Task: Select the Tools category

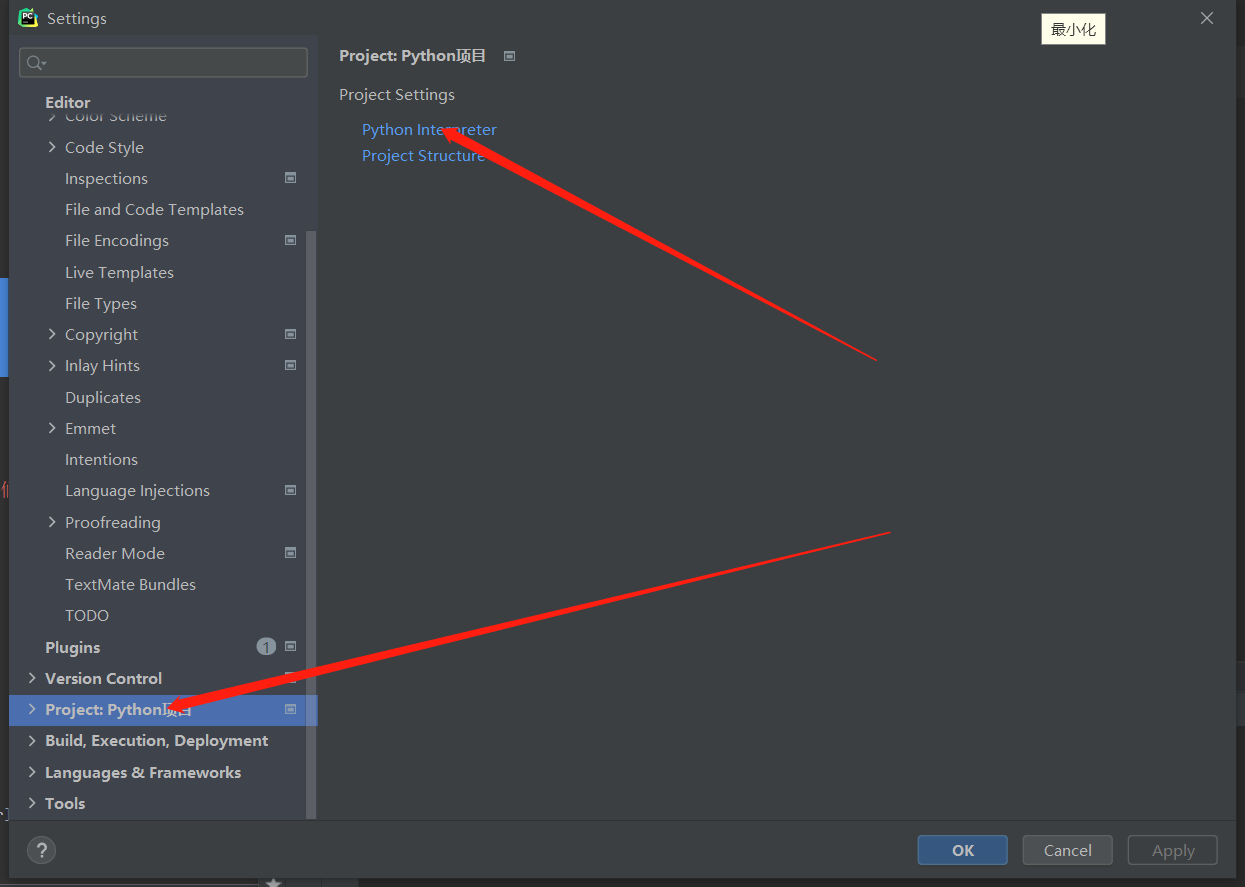Action: tap(65, 803)
